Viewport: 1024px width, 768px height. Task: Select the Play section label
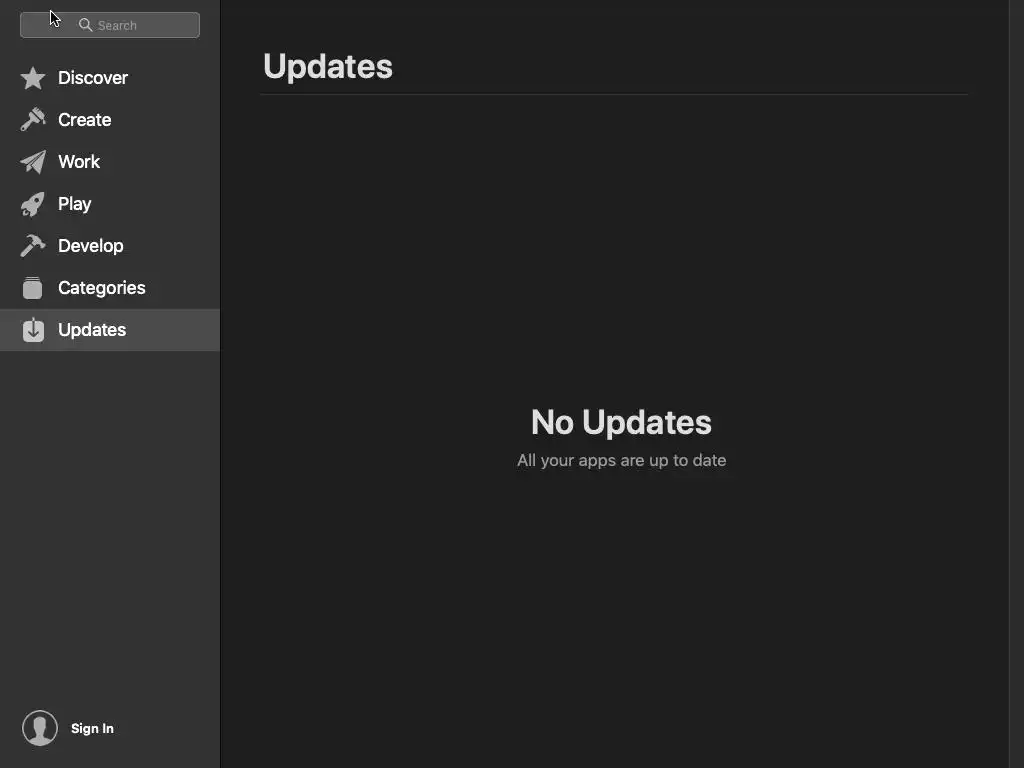[x=74, y=204]
